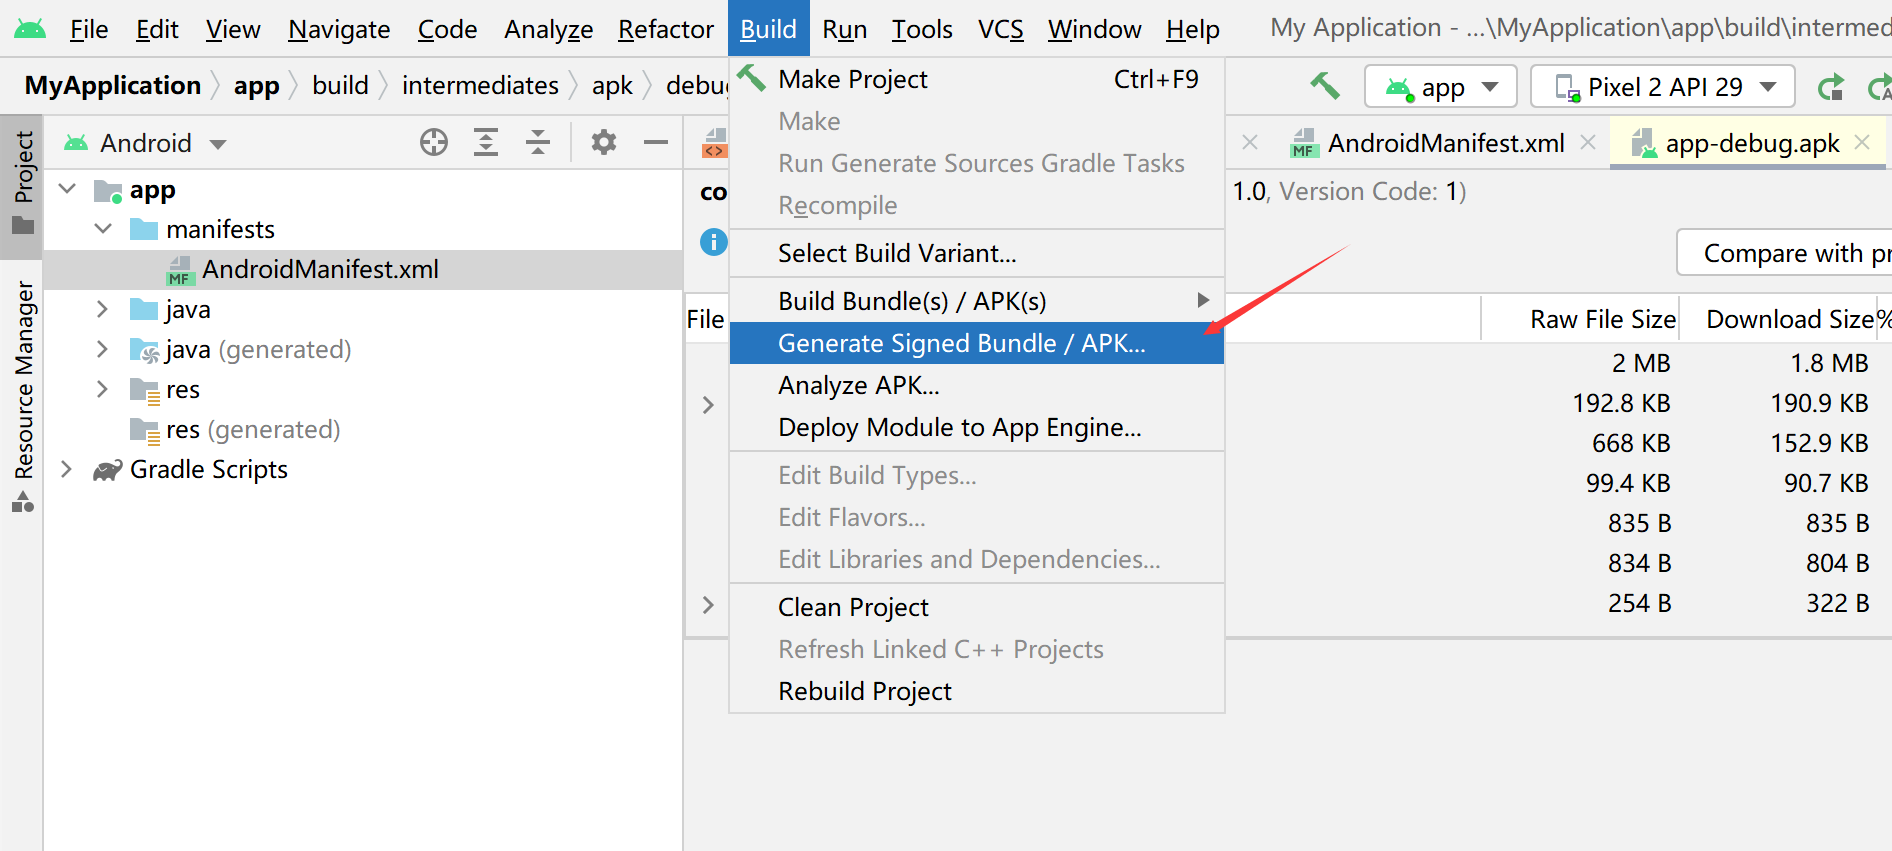The height and width of the screenshot is (851, 1892).
Task: Close the AndroidManifest.xml tab
Action: pyautogui.click(x=1588, y=142)
